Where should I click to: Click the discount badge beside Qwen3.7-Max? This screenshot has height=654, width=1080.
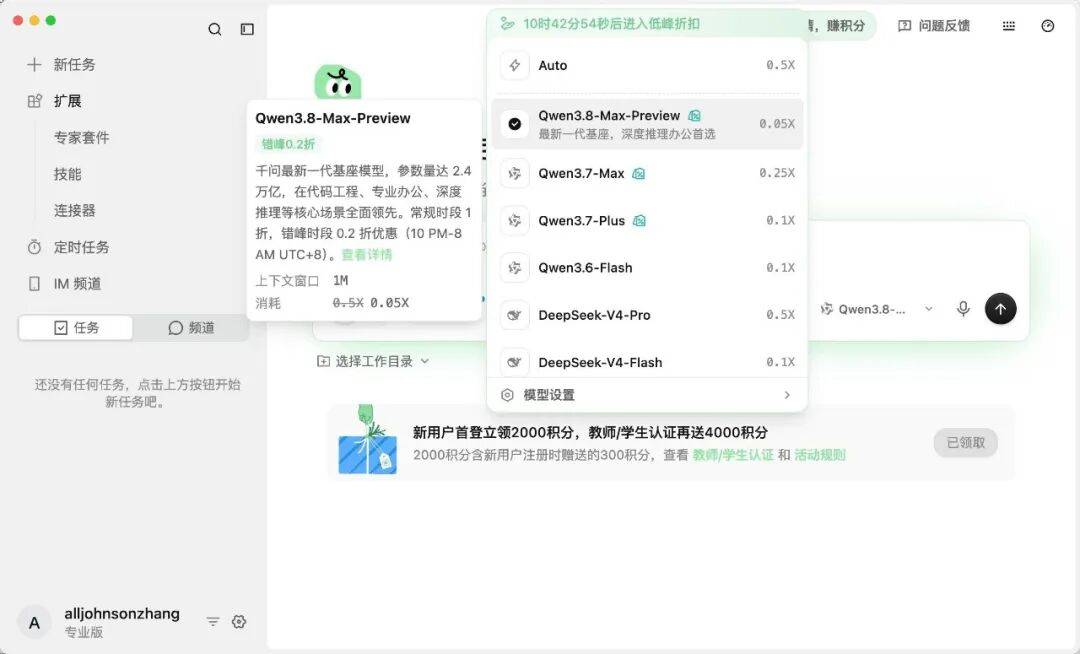coord(638,173)
